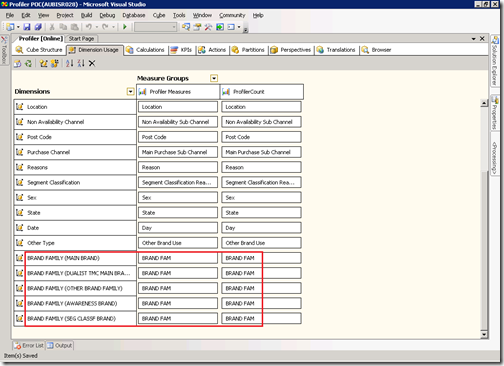504x366 pixels.
Task: Expand the Redo history dropdown arrow
Action: (x=114, y=27)
